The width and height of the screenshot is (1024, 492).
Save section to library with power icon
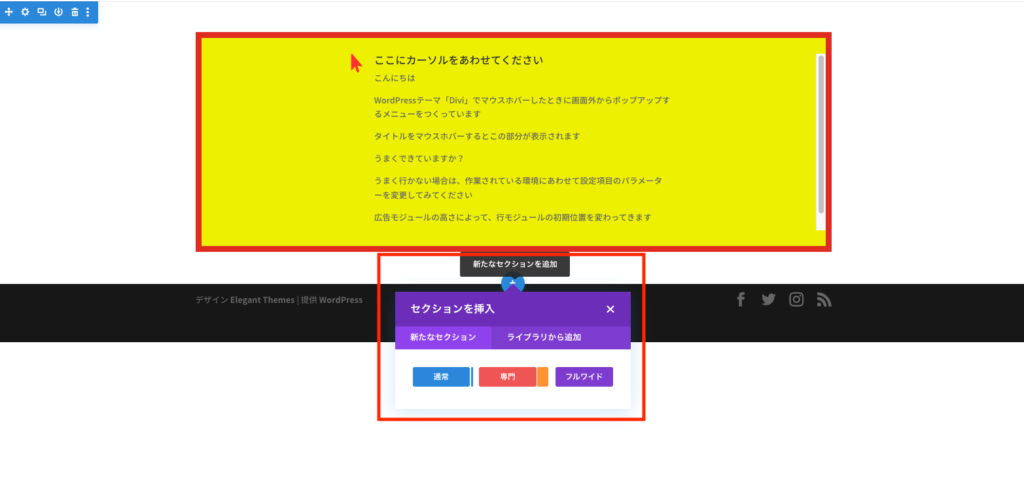point(58,12)
